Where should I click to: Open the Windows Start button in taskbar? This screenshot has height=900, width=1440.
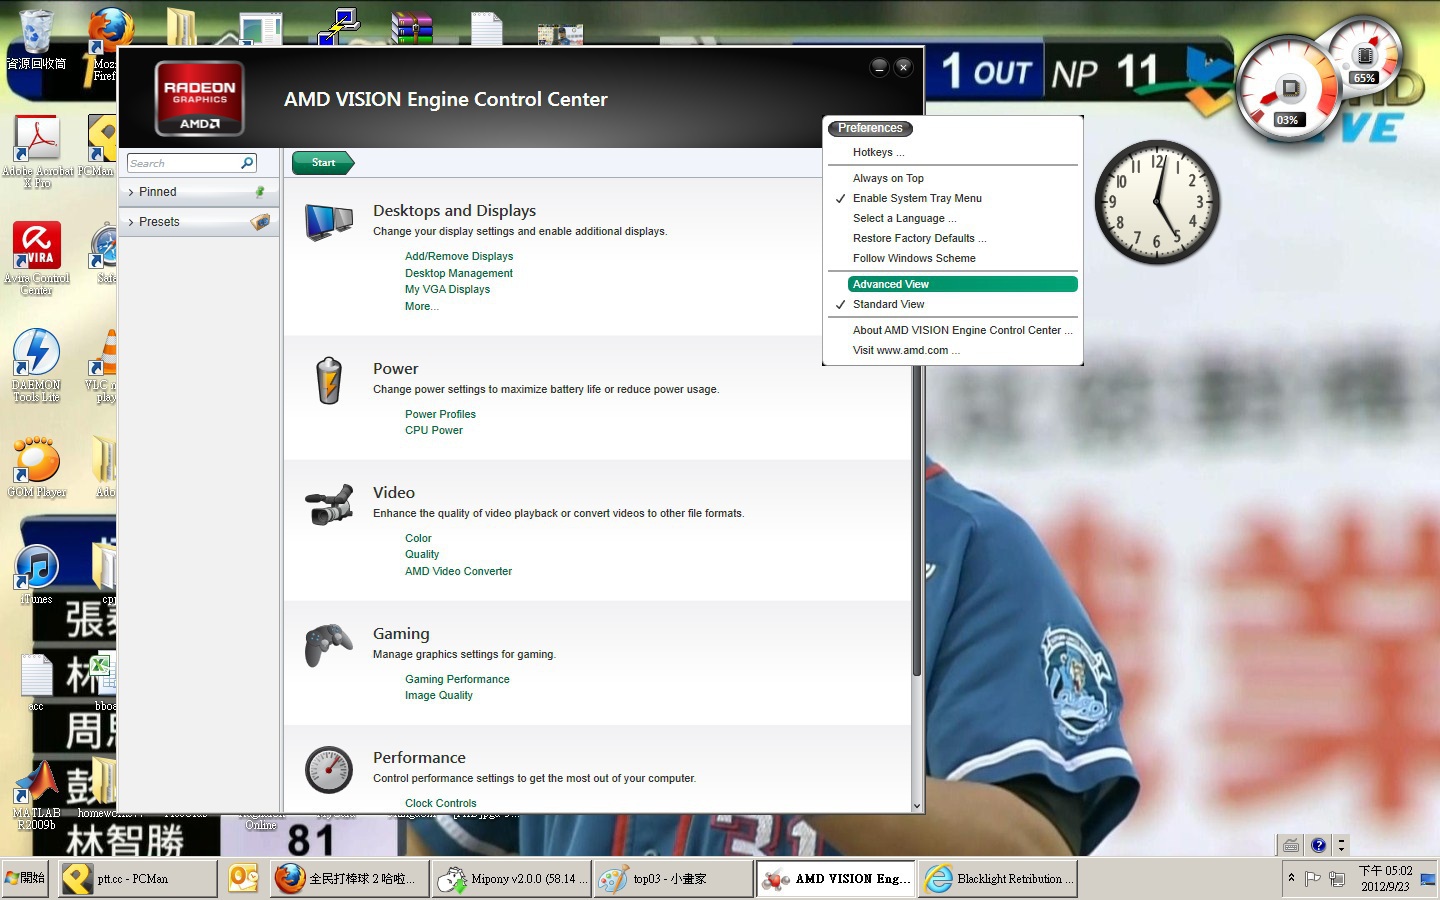pos(25,878)
